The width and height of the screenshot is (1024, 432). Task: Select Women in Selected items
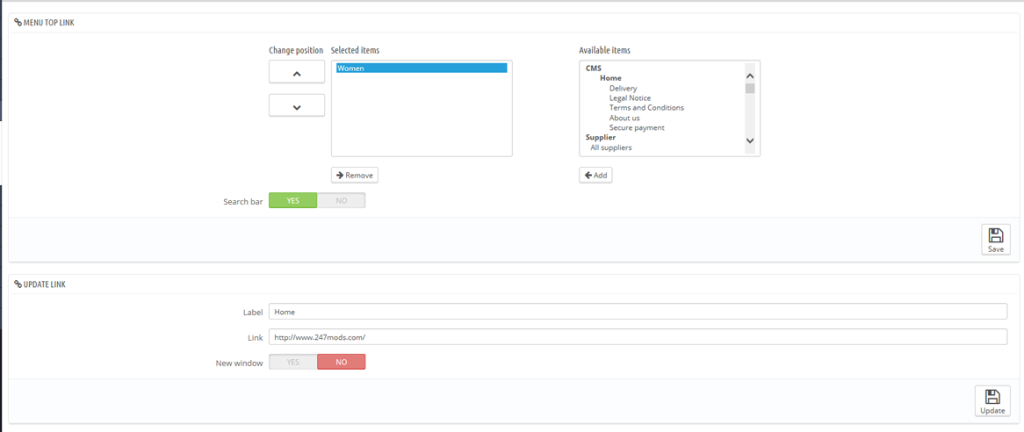421,68
